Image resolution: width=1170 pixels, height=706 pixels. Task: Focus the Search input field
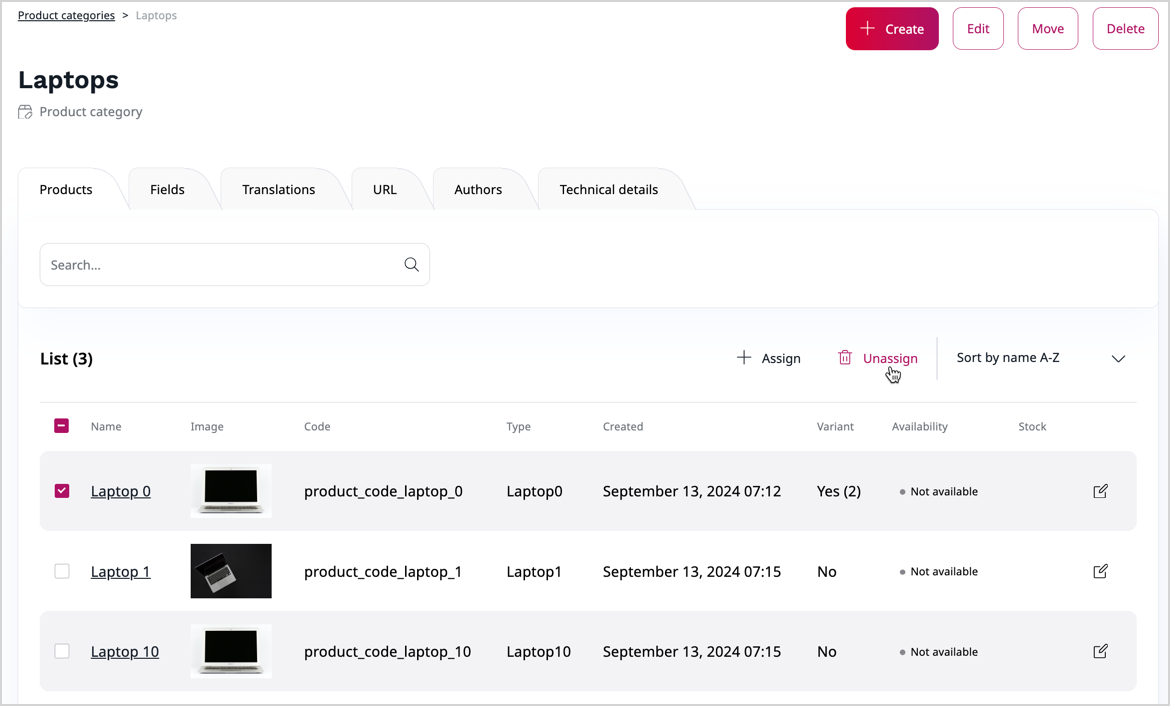234,264
